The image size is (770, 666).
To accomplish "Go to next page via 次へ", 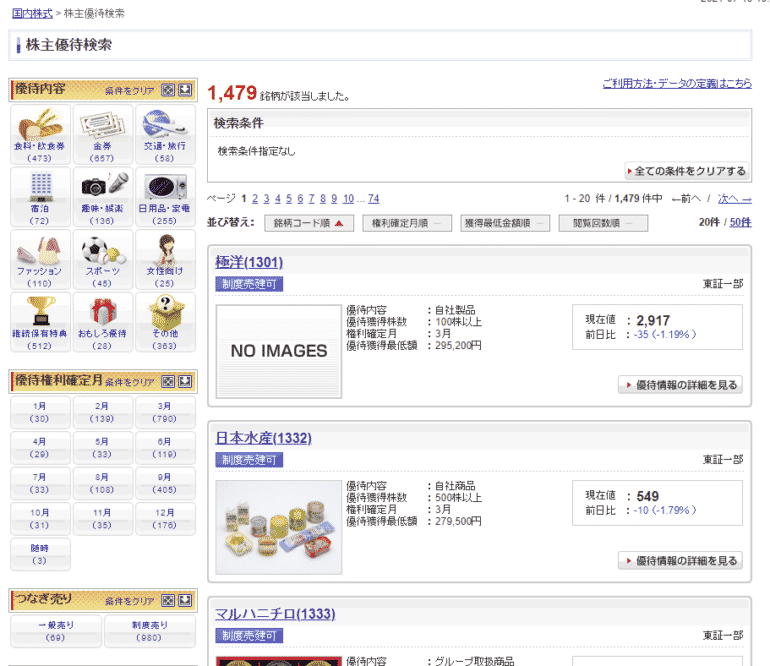I will (734, 198).
